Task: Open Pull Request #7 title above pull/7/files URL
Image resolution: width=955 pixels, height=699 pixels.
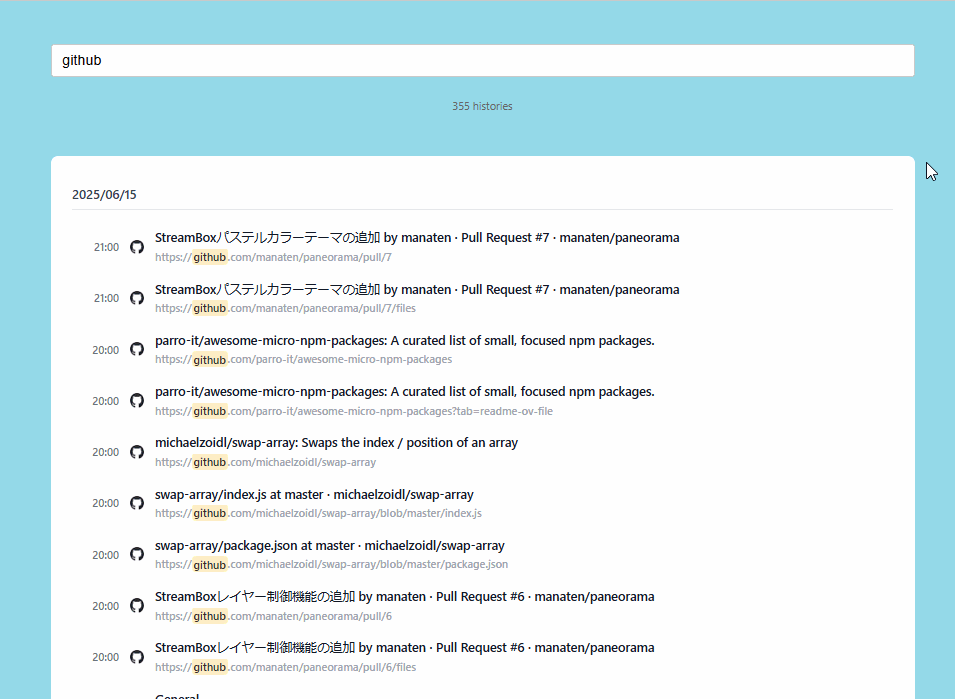Action: pos(417,289)
